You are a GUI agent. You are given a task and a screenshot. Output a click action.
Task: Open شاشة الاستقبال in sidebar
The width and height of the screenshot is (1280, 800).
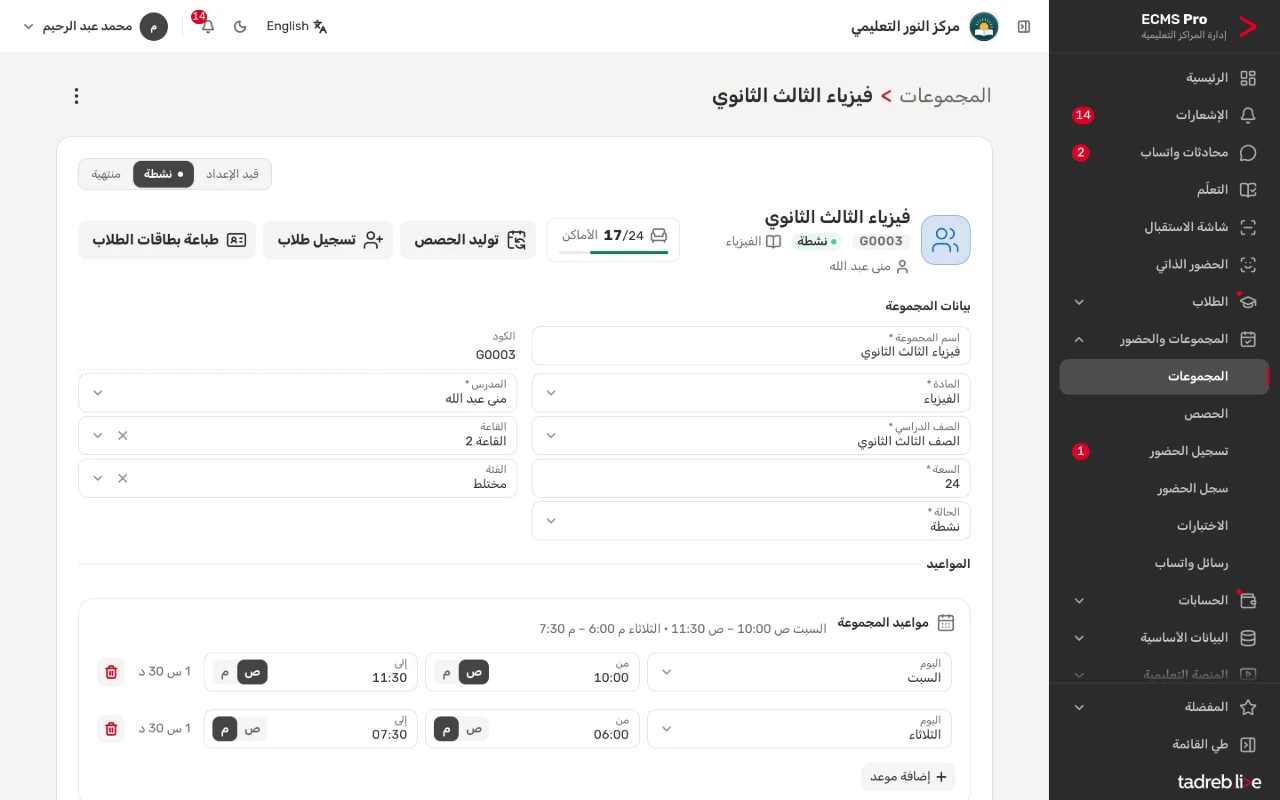(1164, 227)
